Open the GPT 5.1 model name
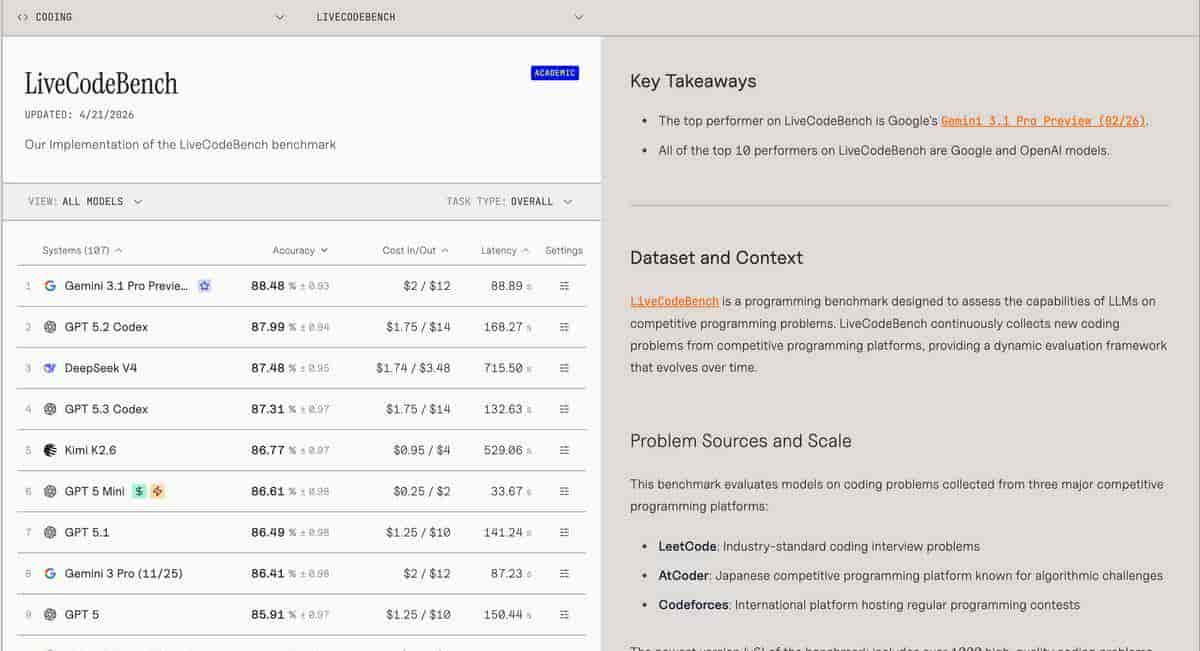The height and width of the screenshot is (651, 1200). (87, 532)
